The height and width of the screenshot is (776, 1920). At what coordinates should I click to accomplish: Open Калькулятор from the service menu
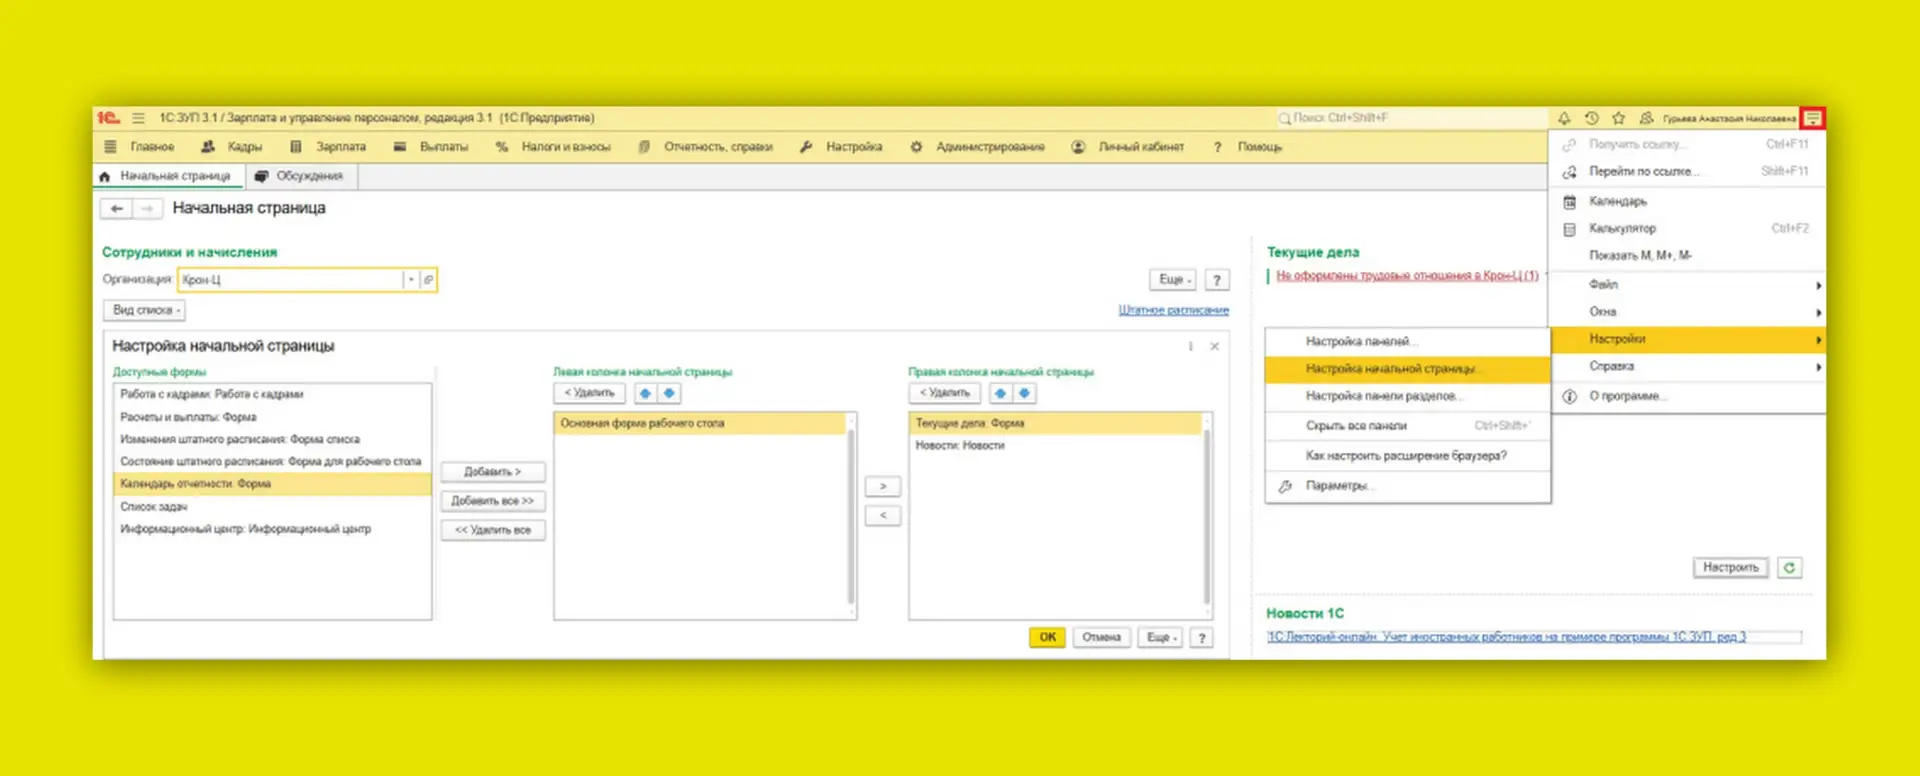[1687, 229]
